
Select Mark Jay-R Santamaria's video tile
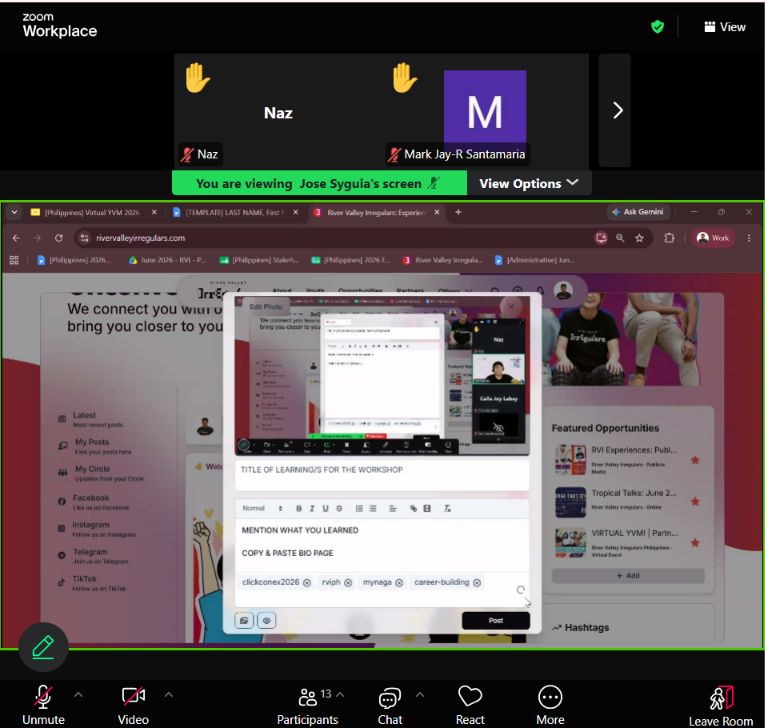pos(485,110)
